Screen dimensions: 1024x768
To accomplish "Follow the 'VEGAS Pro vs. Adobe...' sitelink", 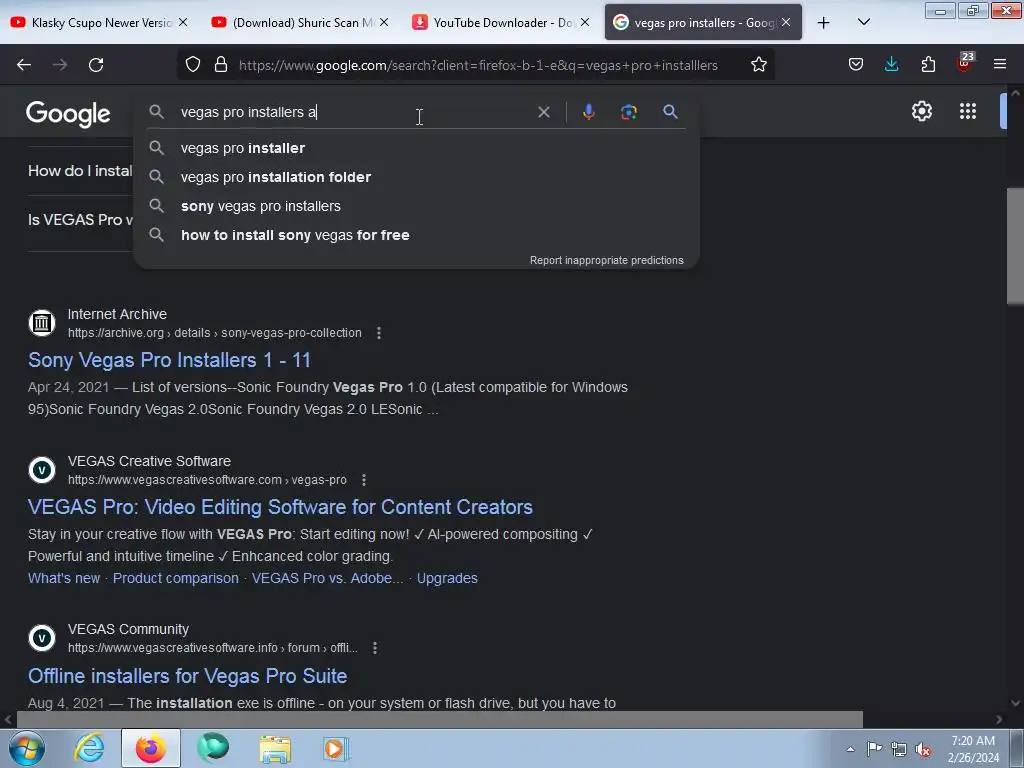I will (x=327, y=579).
